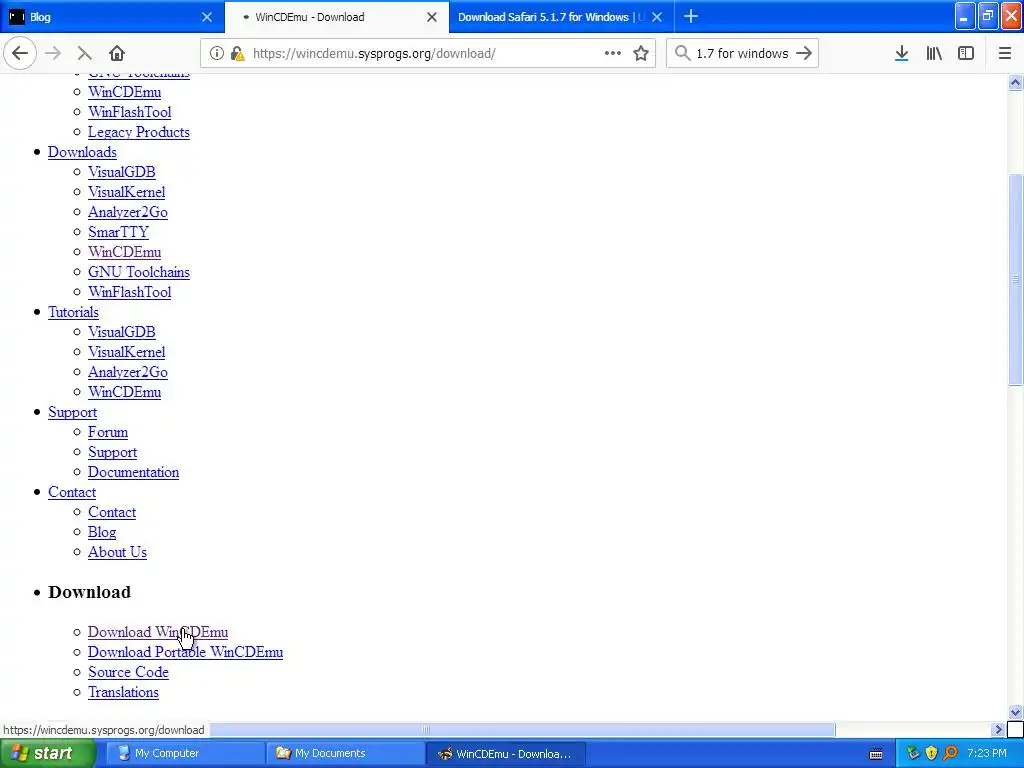This screenshot has height=768, width=1024.
Task: Open the Legacy Products link
Action: click(x=138, y=132)
